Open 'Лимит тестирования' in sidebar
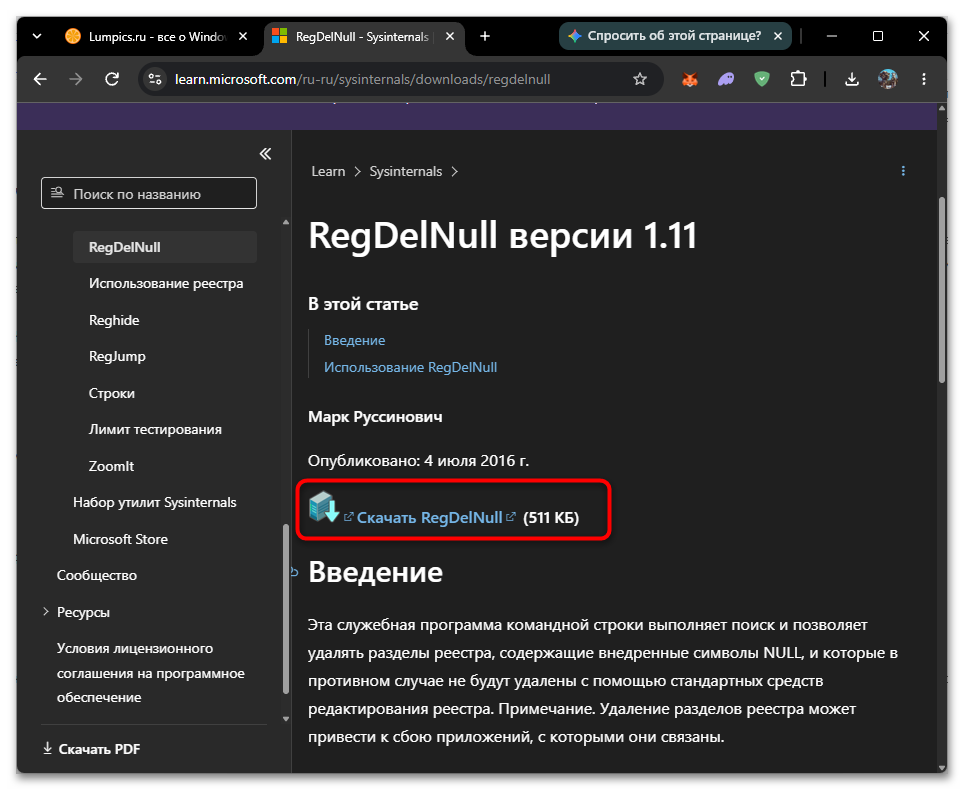This screenshot has width=964, height=790. click(155, 430)
